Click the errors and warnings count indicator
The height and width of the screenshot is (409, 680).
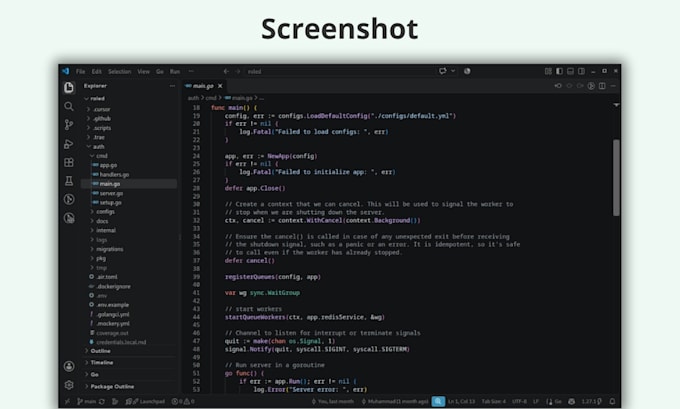click(x=183, y=402)
